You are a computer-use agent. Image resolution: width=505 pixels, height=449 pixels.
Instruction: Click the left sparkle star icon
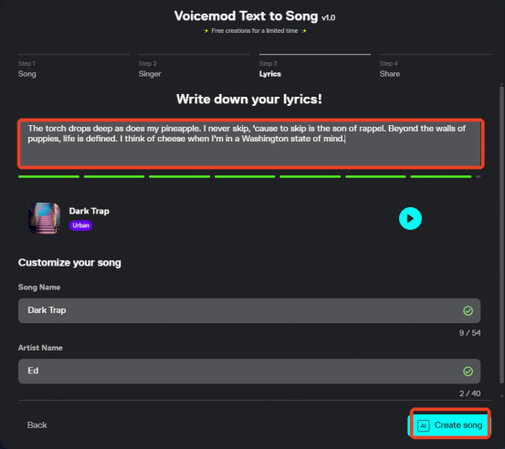click(x=206, y=31)
